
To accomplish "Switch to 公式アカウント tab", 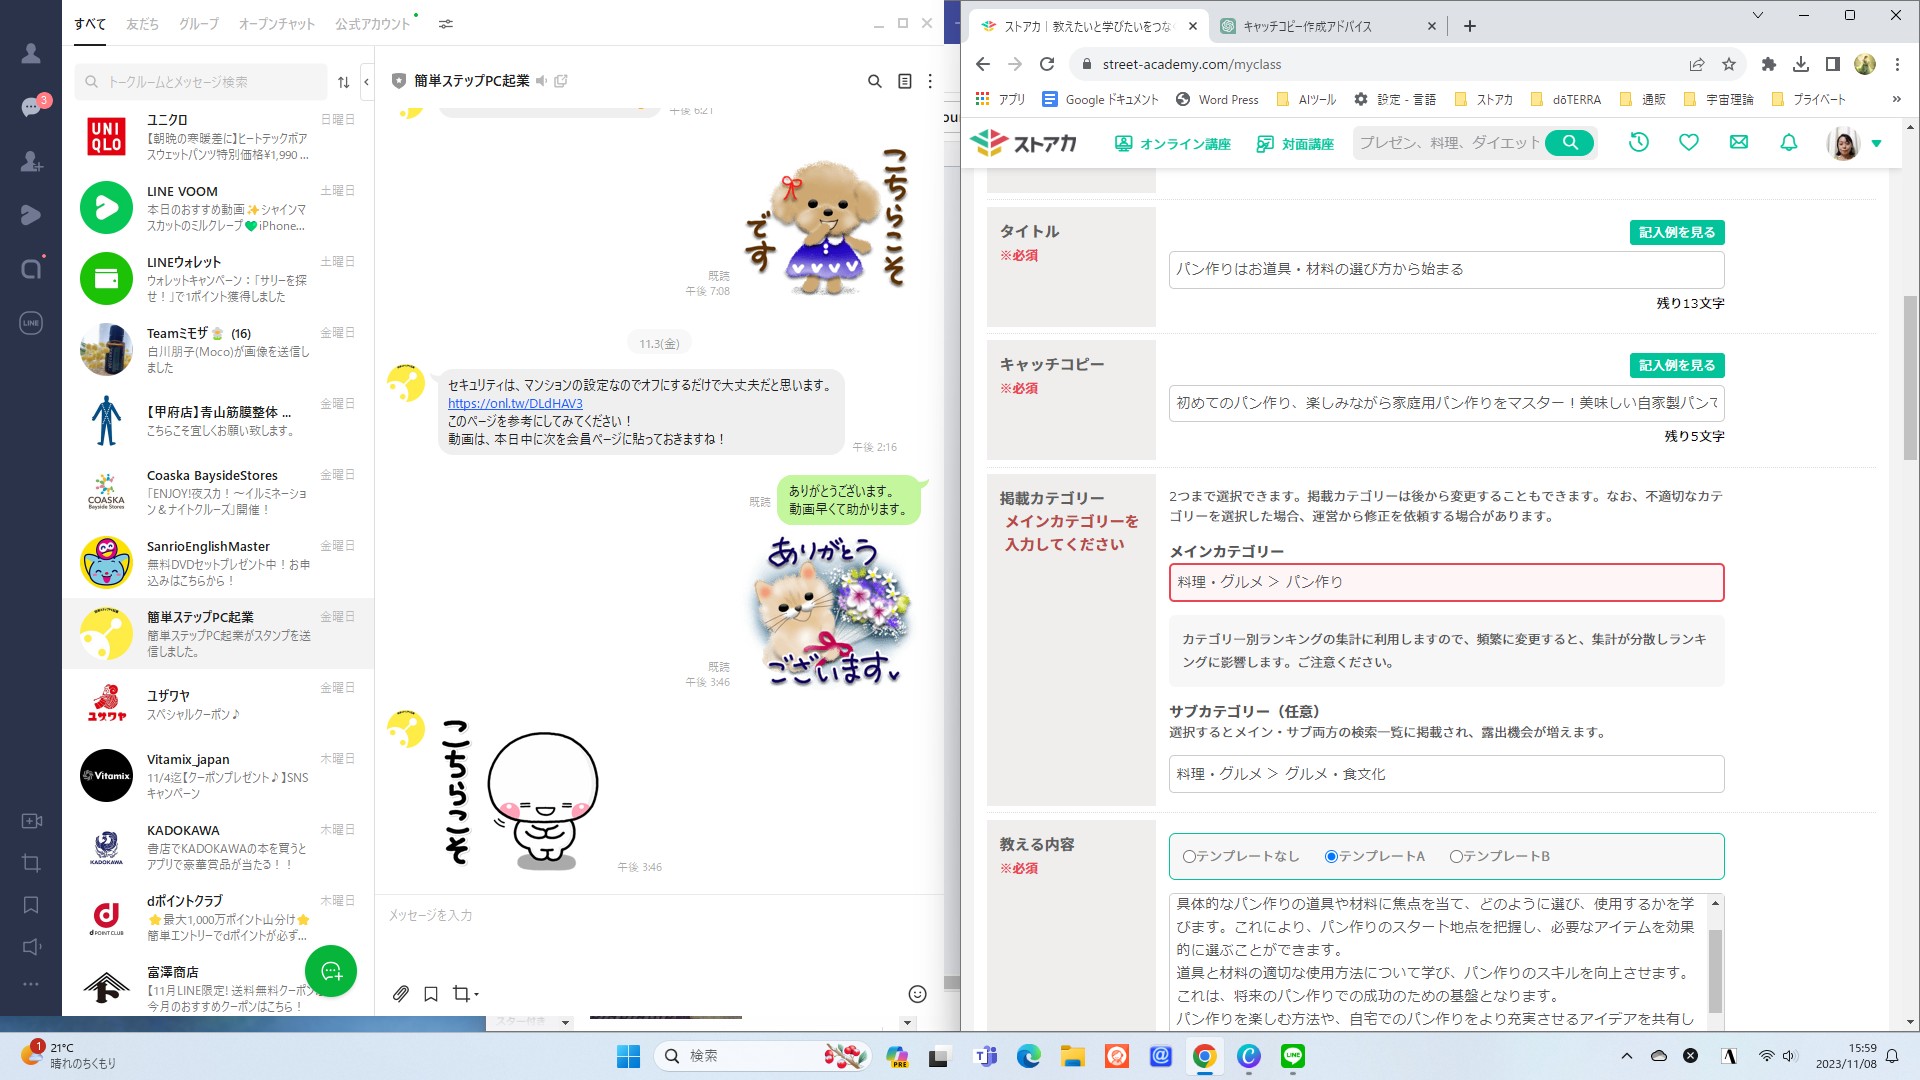I will pyautogui.click(x=372, y=24).
